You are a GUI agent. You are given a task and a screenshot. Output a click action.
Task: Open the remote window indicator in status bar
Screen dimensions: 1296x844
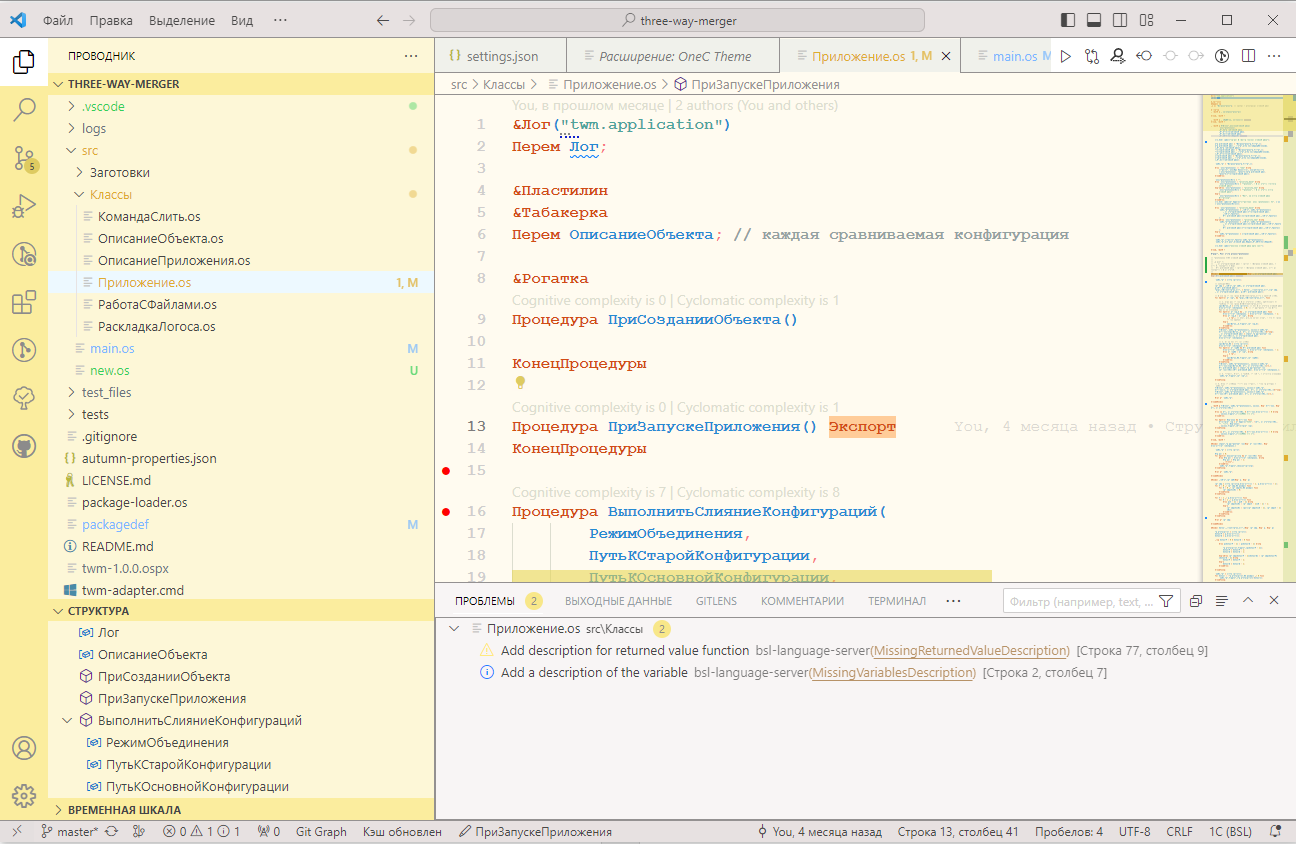pos(16,832)
